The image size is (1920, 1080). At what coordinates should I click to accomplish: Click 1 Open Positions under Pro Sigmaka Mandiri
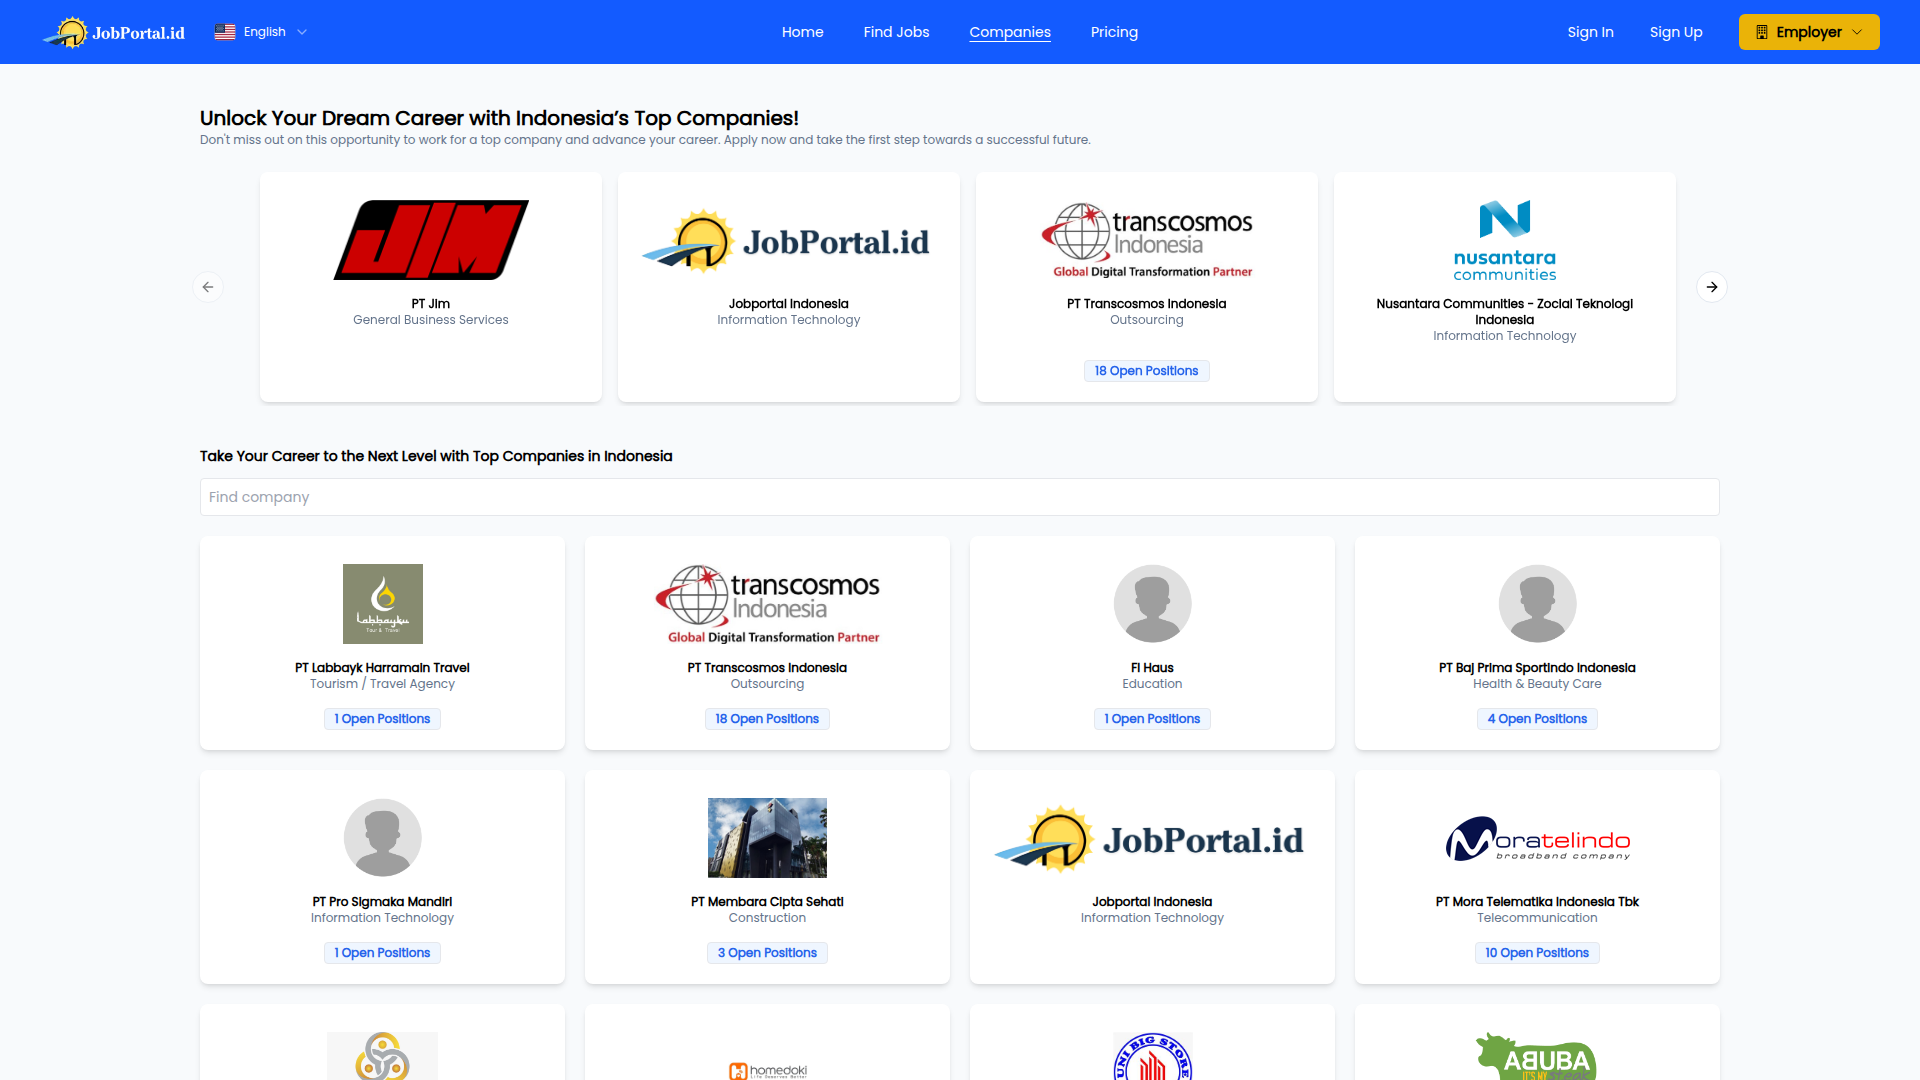[382, 953]
